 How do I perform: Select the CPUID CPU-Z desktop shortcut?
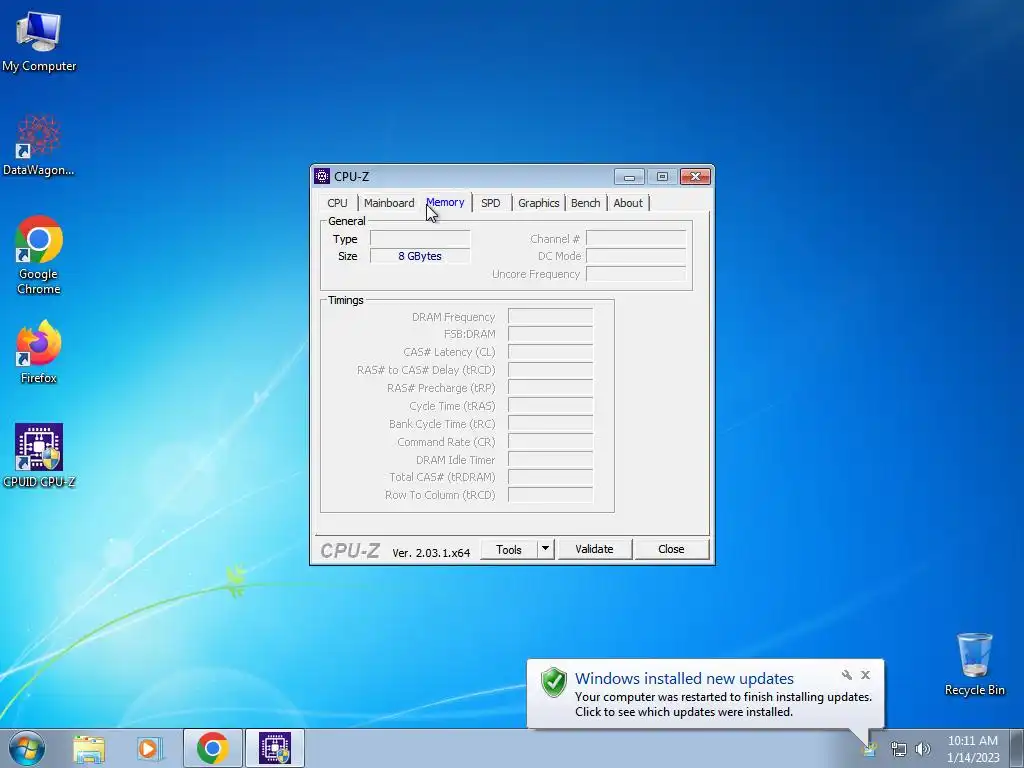pyautogui.click(x=39, y=455)
